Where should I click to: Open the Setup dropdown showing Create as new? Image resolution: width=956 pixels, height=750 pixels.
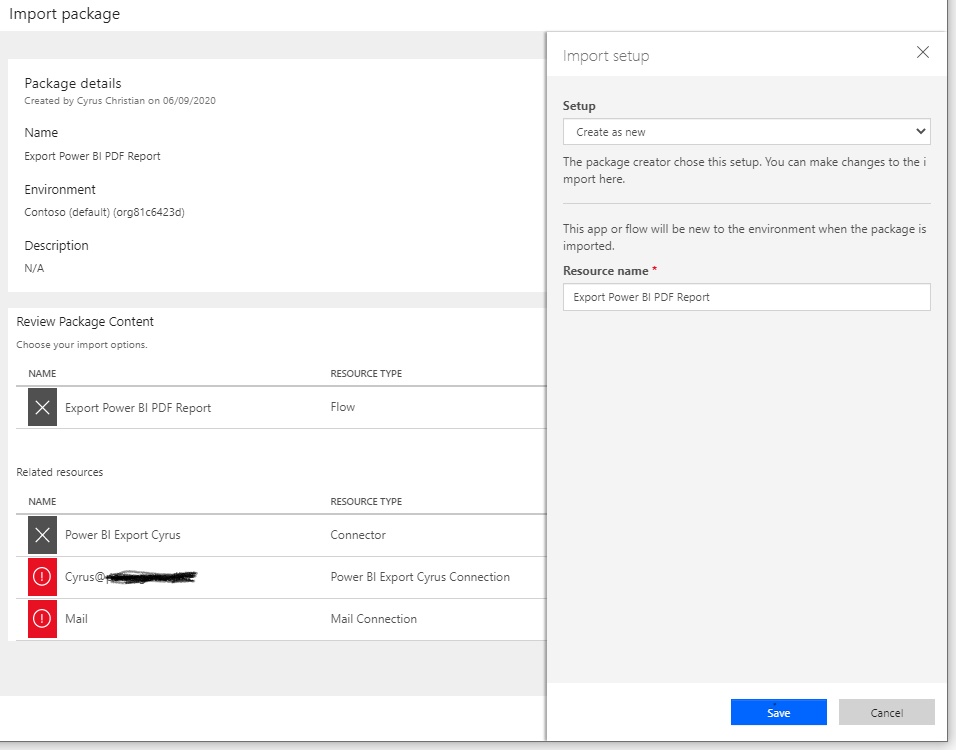tap(746, 132)
